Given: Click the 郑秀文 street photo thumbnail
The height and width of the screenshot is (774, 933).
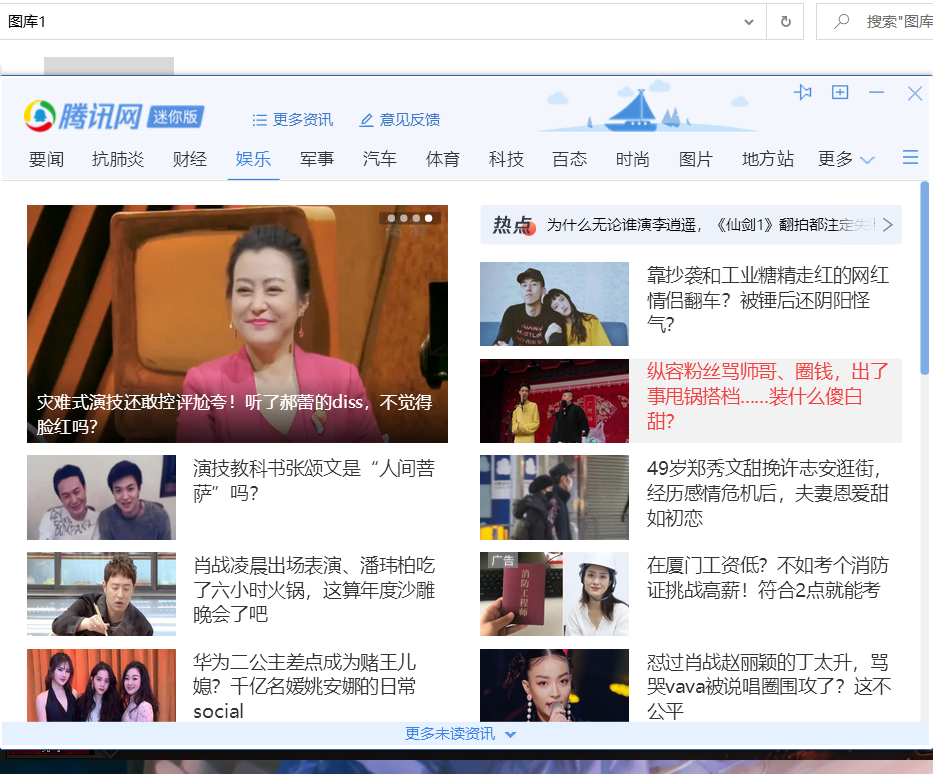Looking at the screenshot, I should [554, 497].
